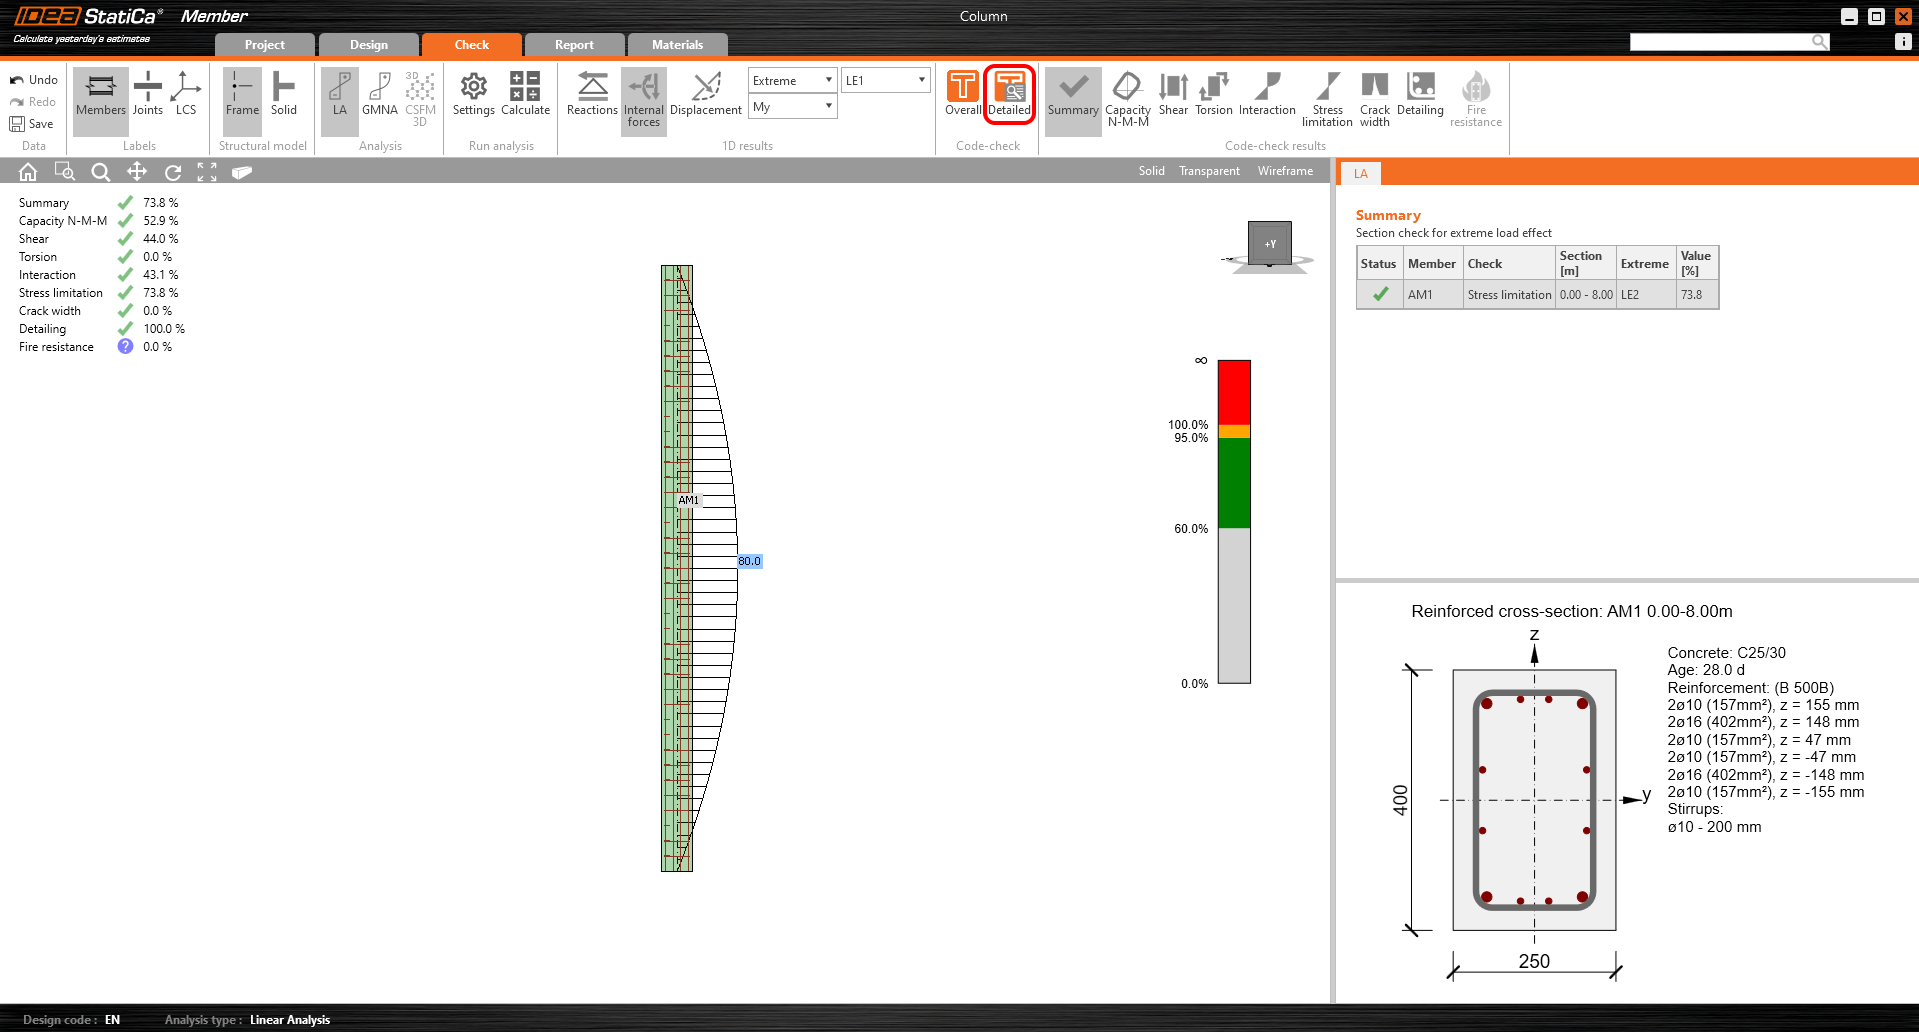Click the Overall code-check icon
The height and width of the screenshot is (1032, 1919).
(963, 94)
